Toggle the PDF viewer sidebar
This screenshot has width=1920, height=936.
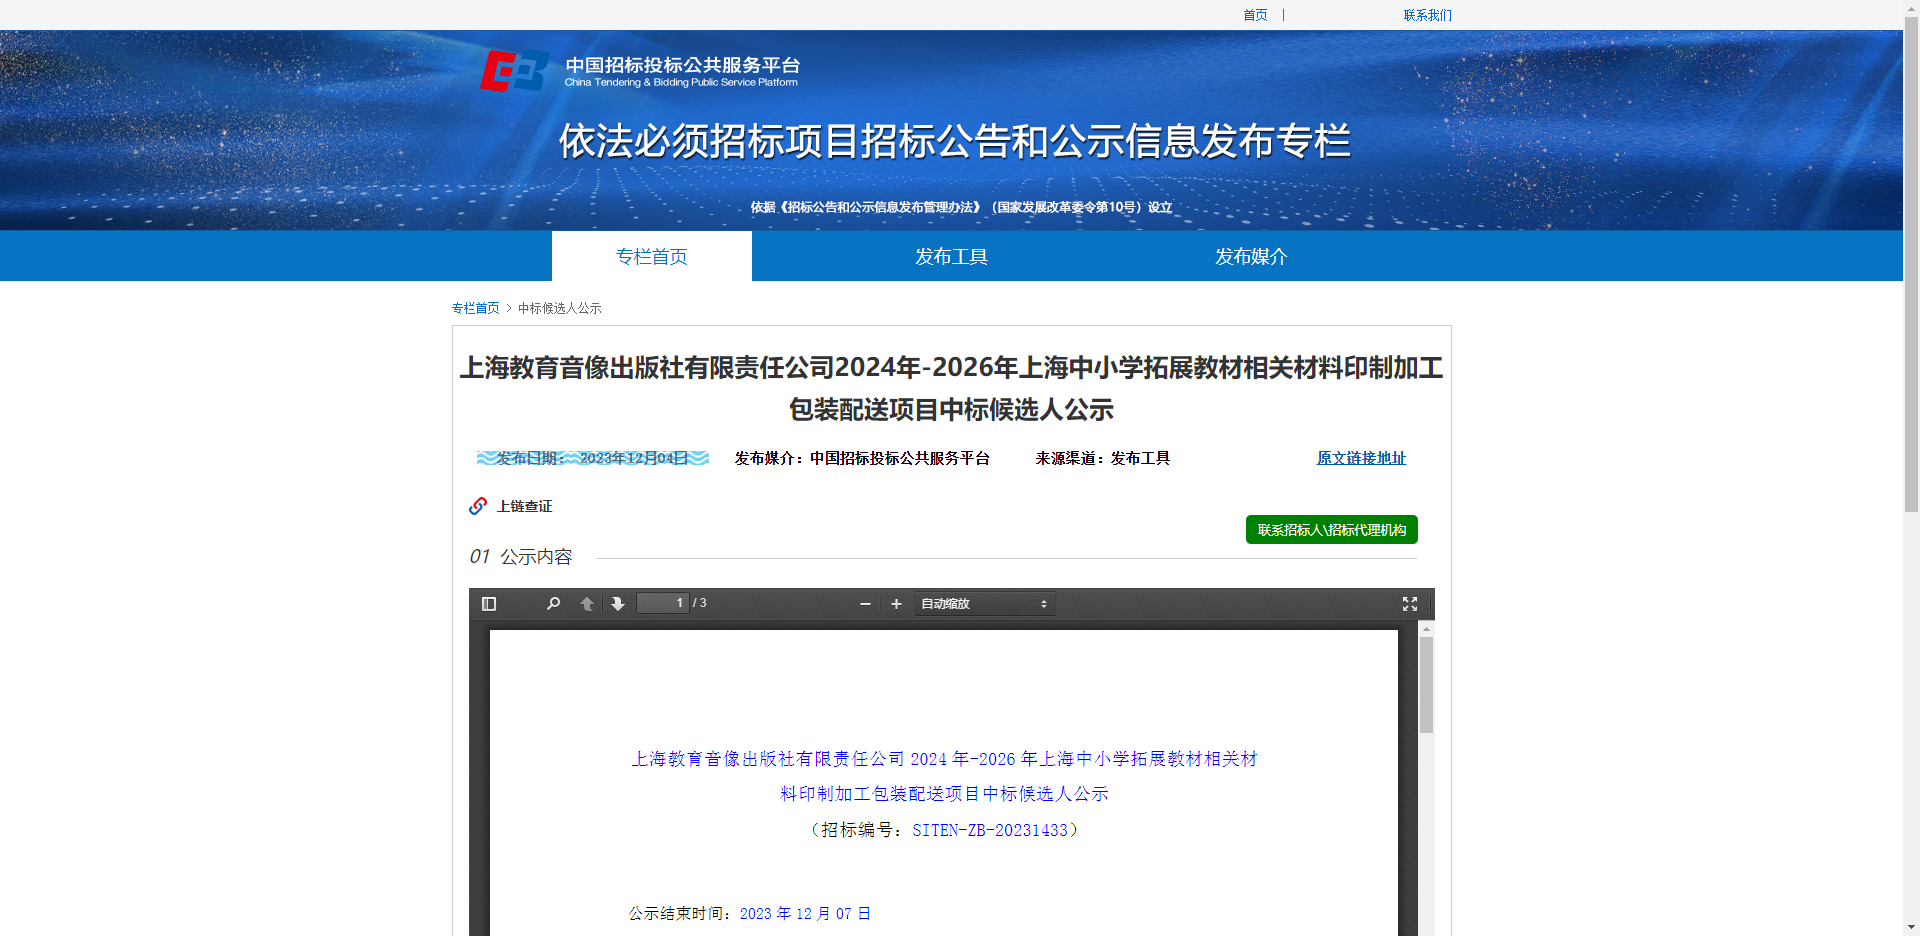point(489,604)
